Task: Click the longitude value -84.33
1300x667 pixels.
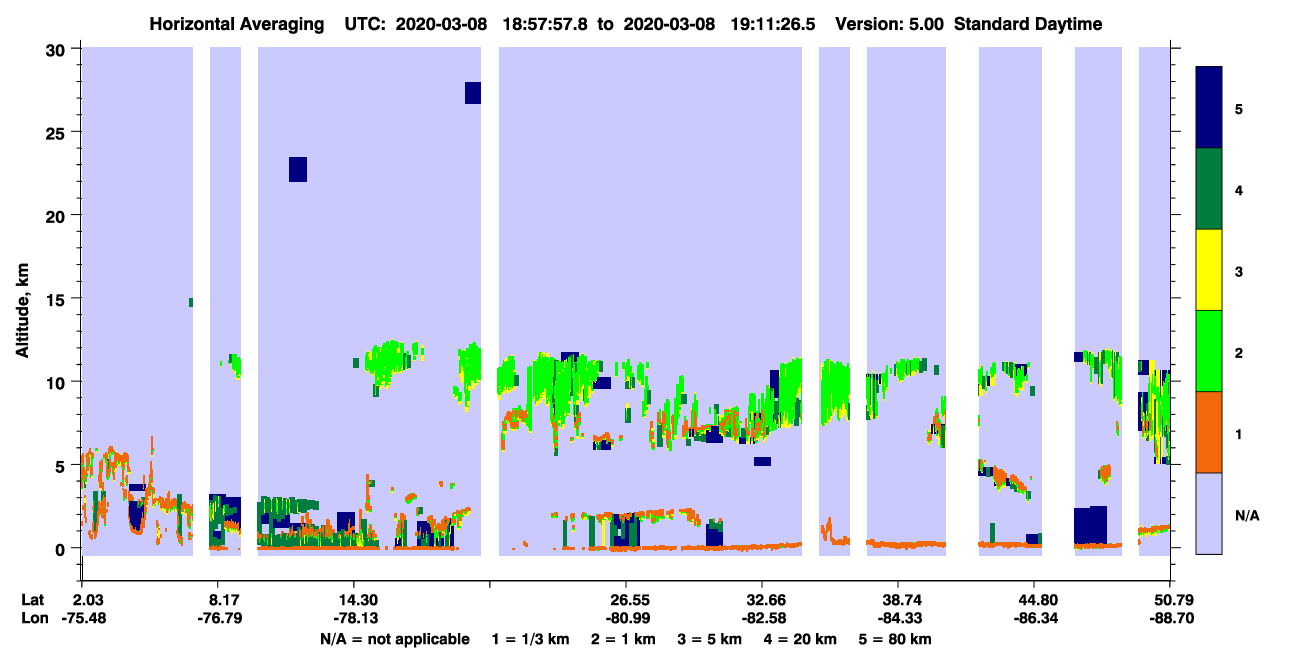Action: [x=898, y=618]
